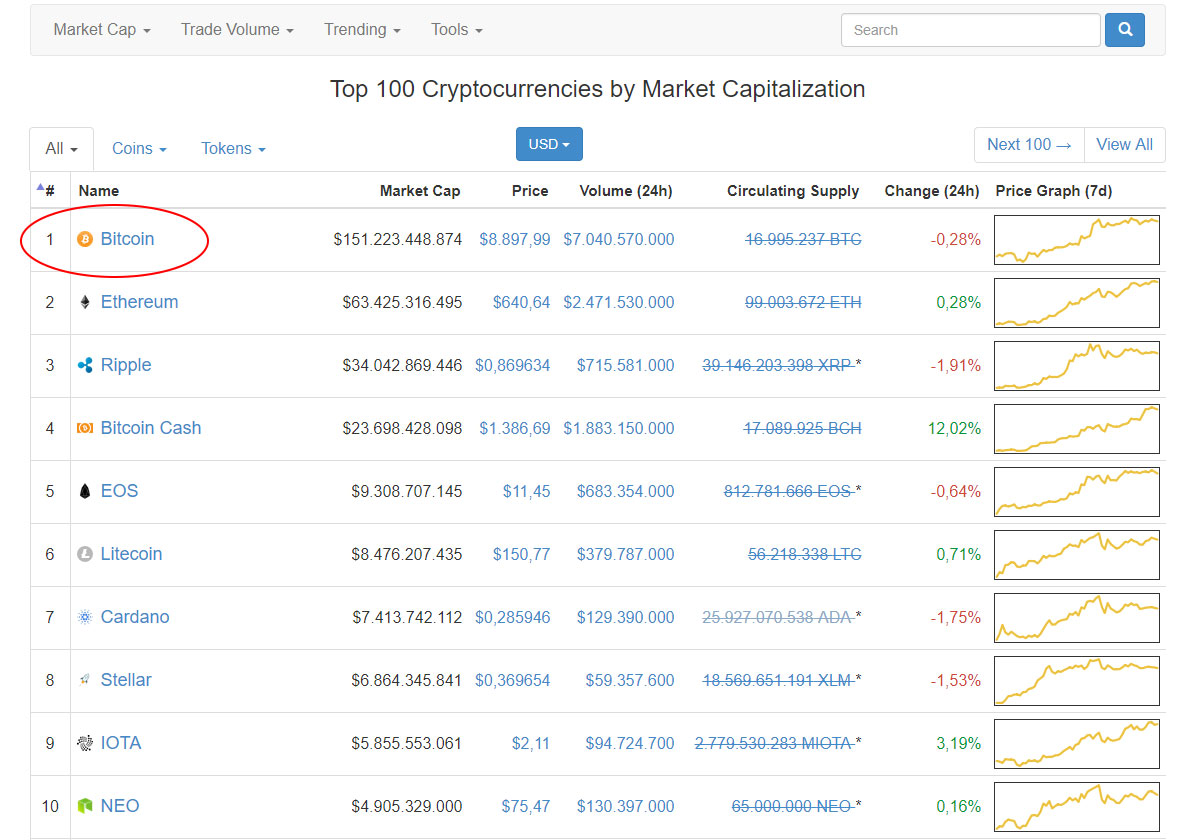The image size is (1189, 840).
Task: Open EOS 7-day price graph
Action: (x=1077, y=491)
